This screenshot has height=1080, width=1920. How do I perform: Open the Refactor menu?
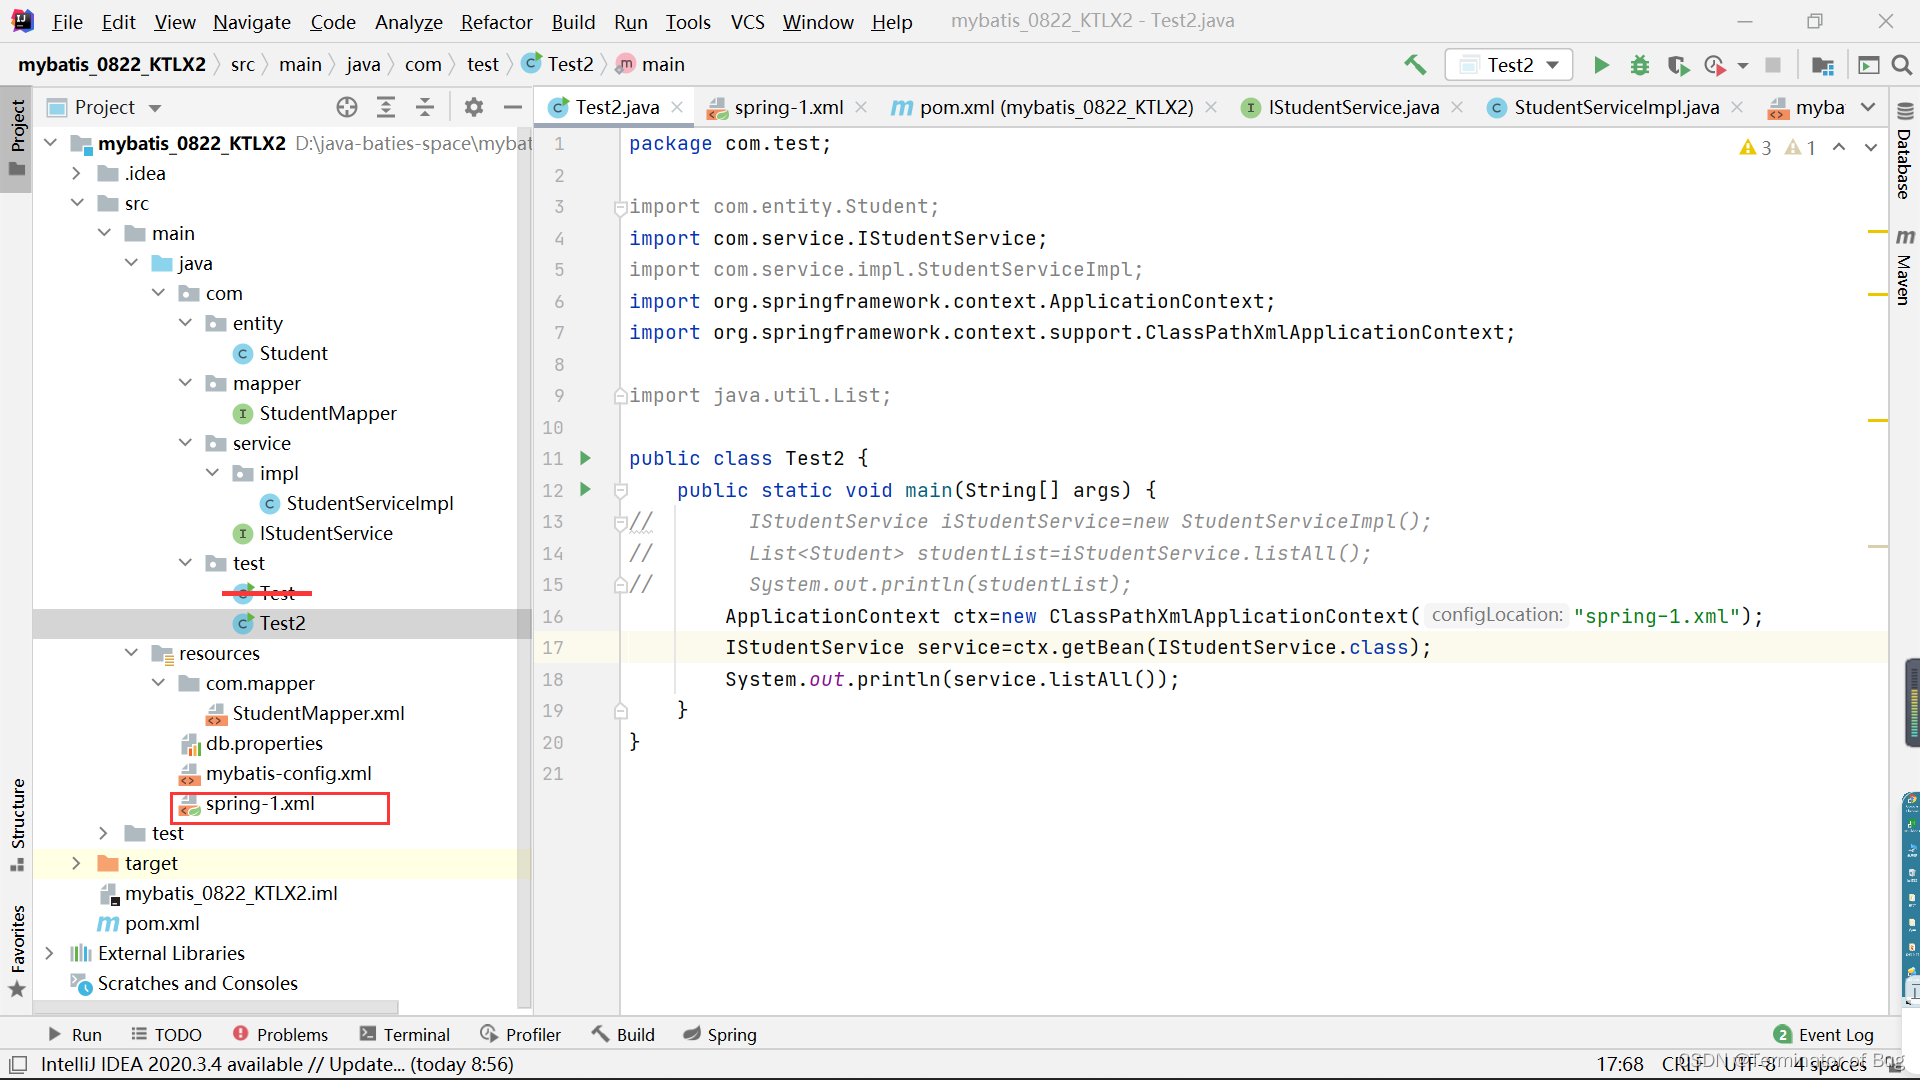click(496, 21)
